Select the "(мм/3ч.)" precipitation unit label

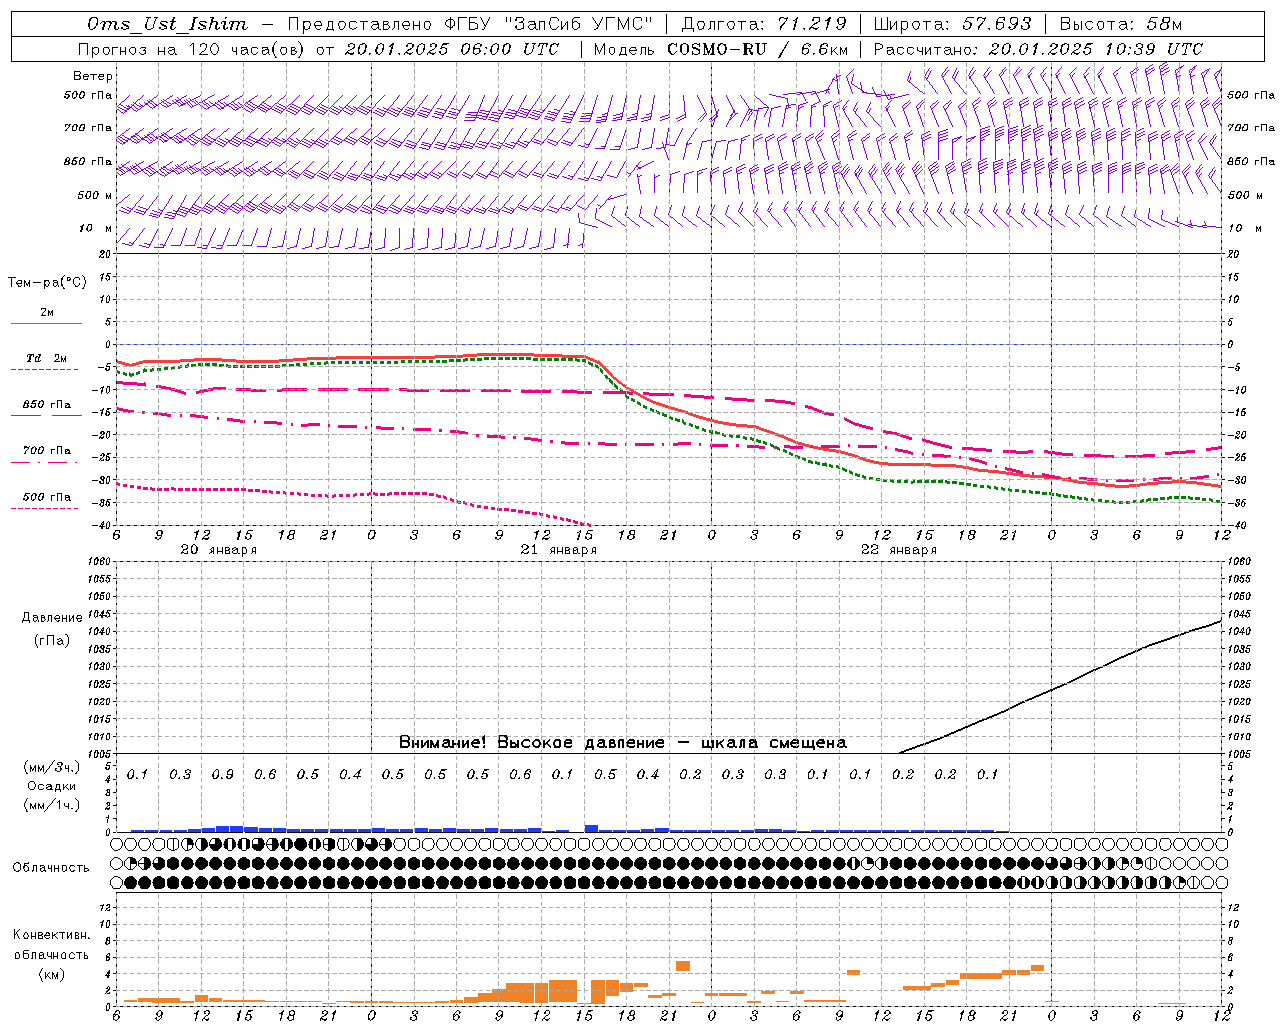[52, 767]
